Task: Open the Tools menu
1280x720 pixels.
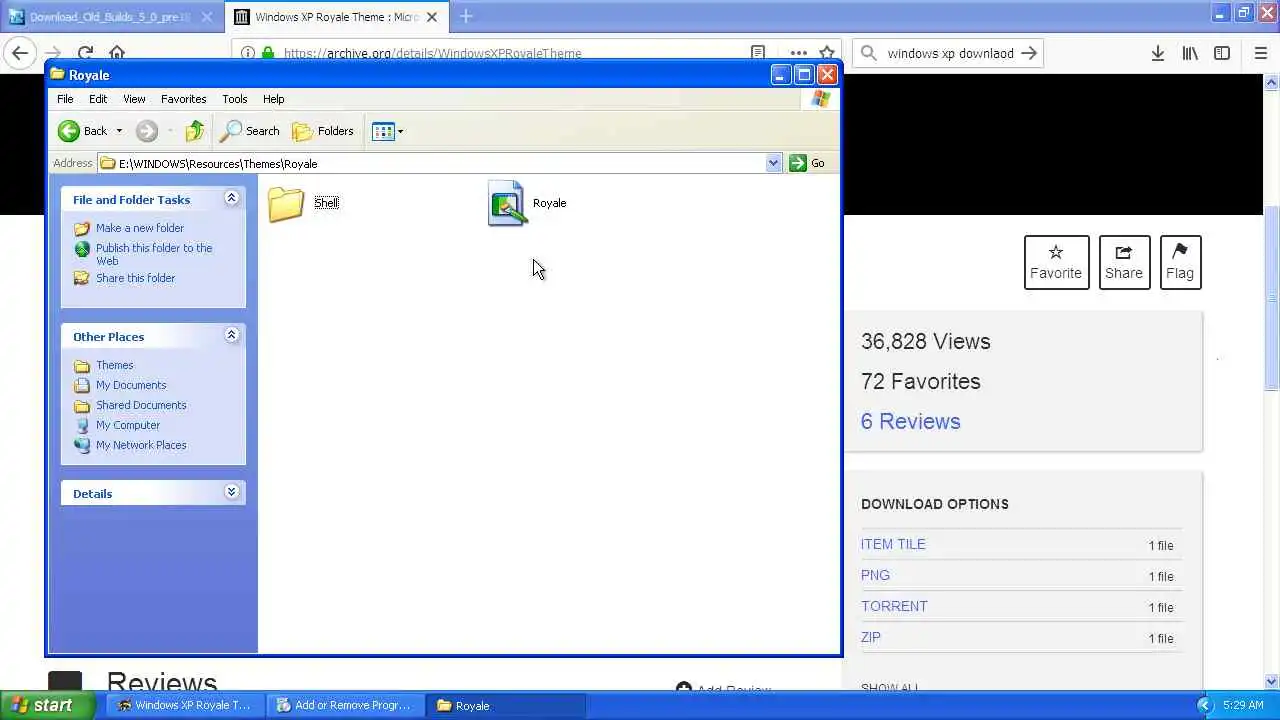Action: [235, 99]
